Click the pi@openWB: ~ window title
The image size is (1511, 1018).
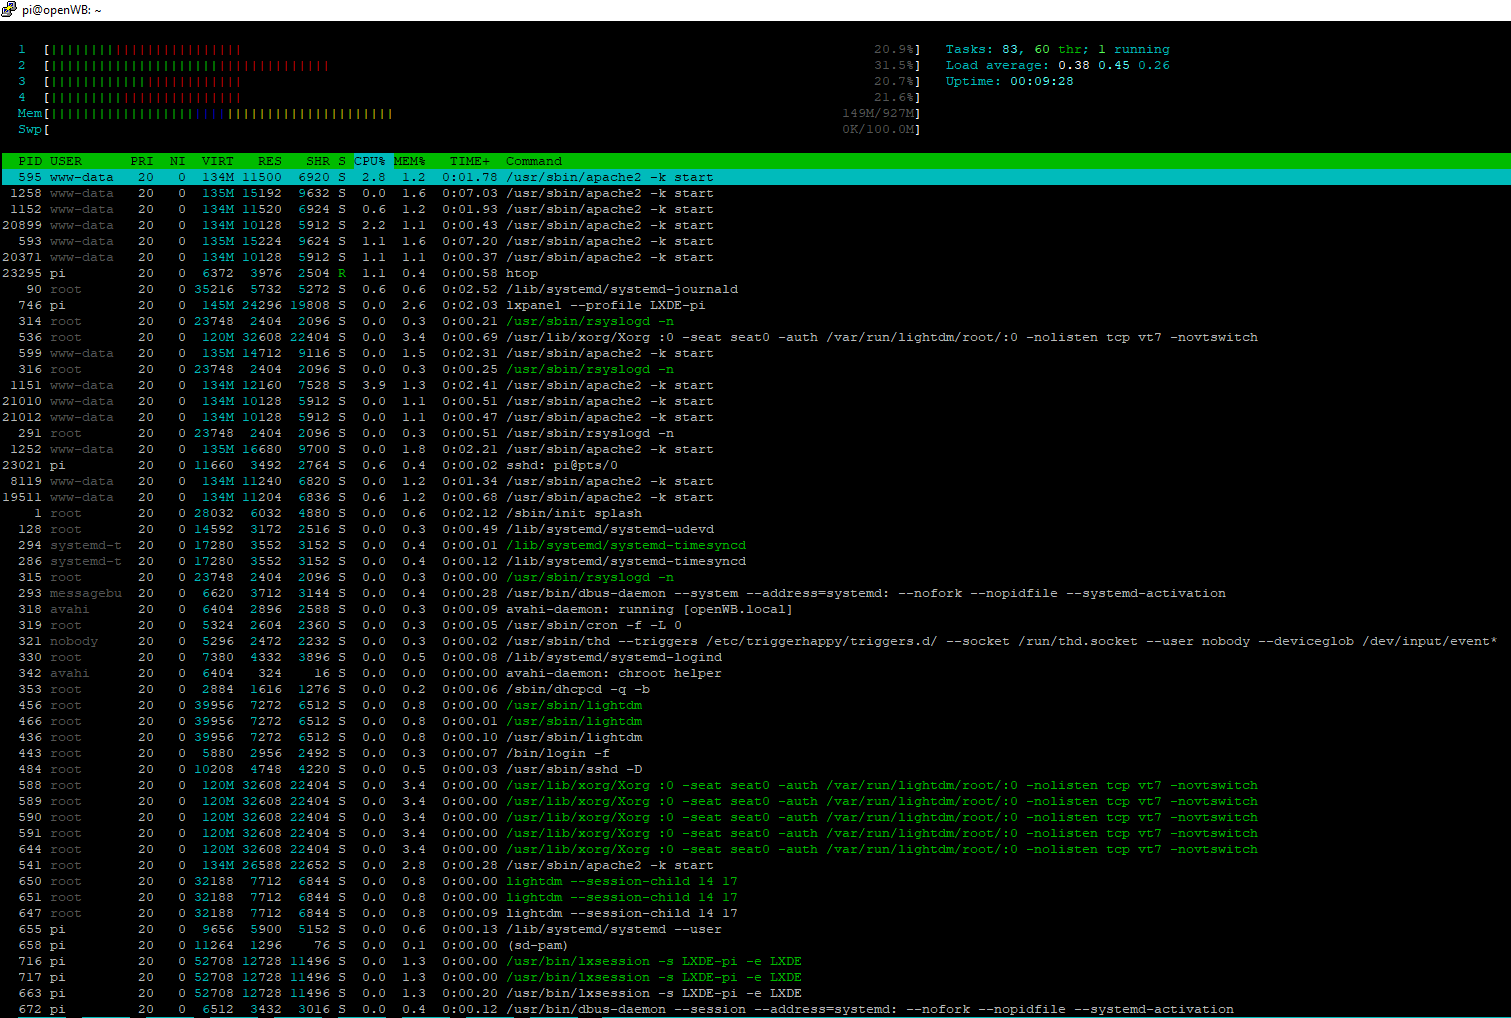point(62,10)
